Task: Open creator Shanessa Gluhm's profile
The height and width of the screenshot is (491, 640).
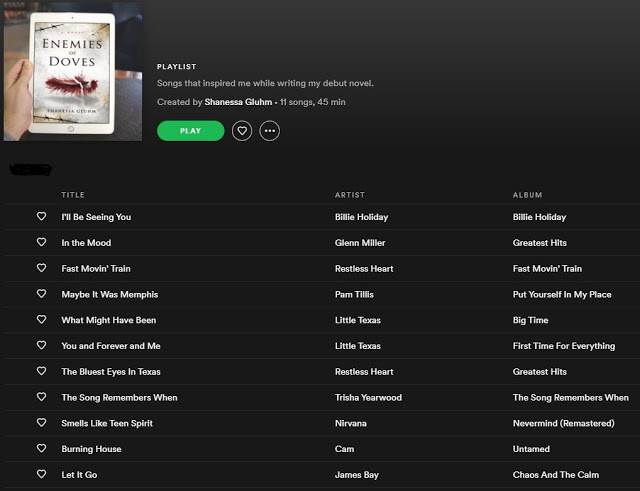Action: tap(238, 102)
